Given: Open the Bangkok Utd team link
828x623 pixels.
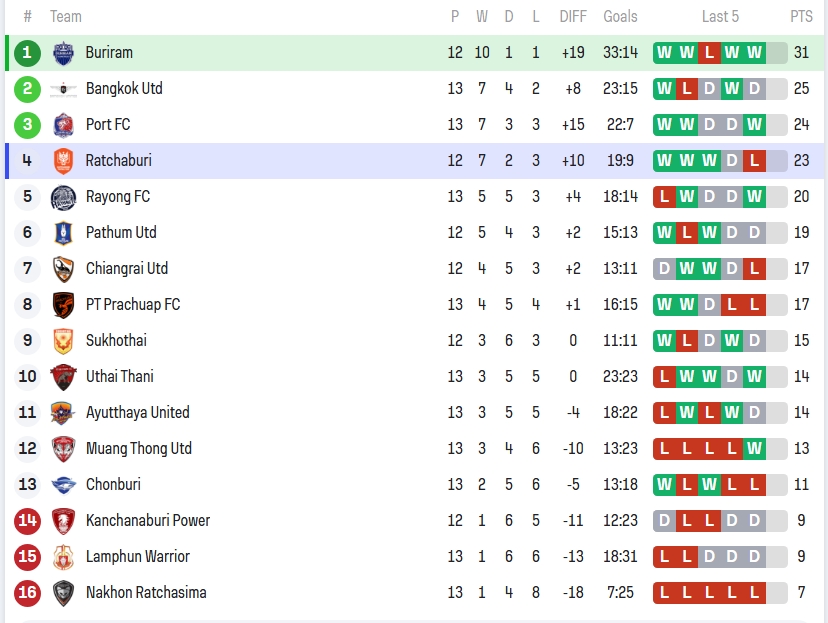Looking at the screenshot, I should [124, 89].
